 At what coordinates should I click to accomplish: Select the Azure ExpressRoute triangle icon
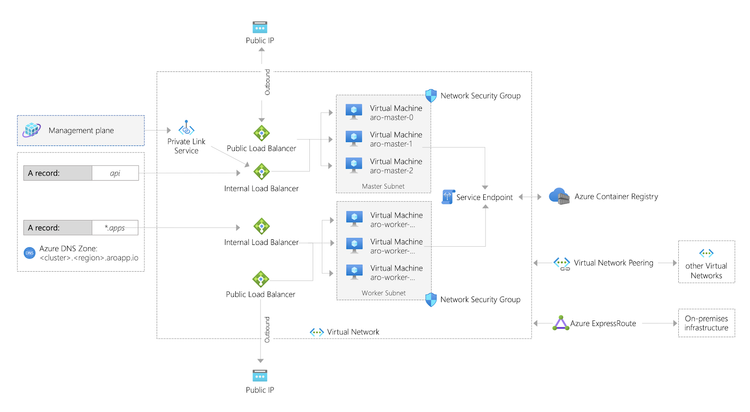[560, 323]
